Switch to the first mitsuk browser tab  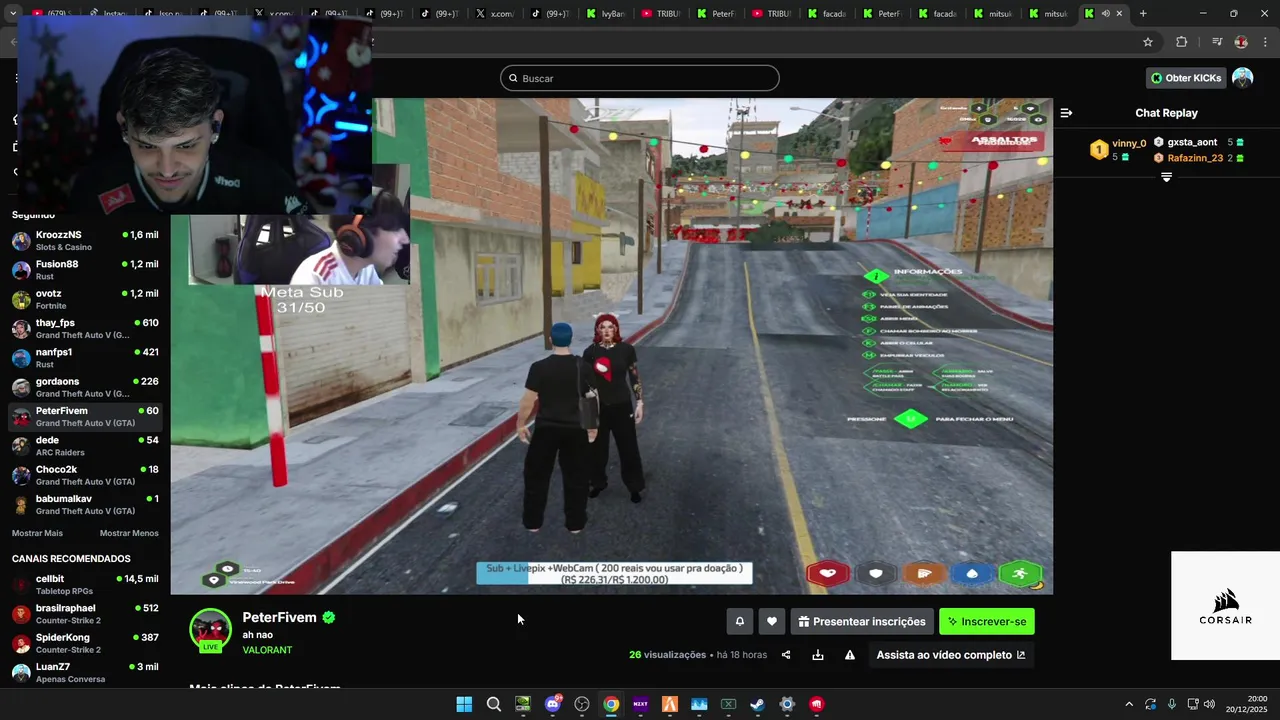point(992,13)
